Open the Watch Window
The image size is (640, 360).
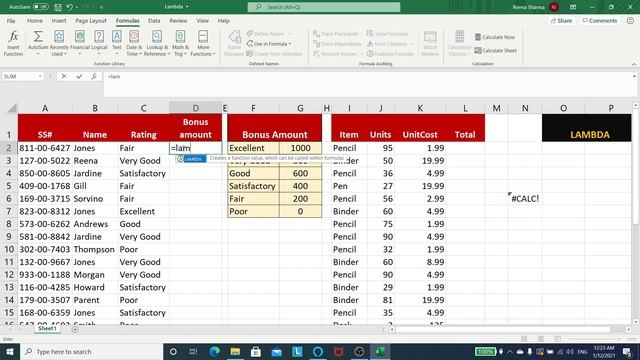coord(430,43)
